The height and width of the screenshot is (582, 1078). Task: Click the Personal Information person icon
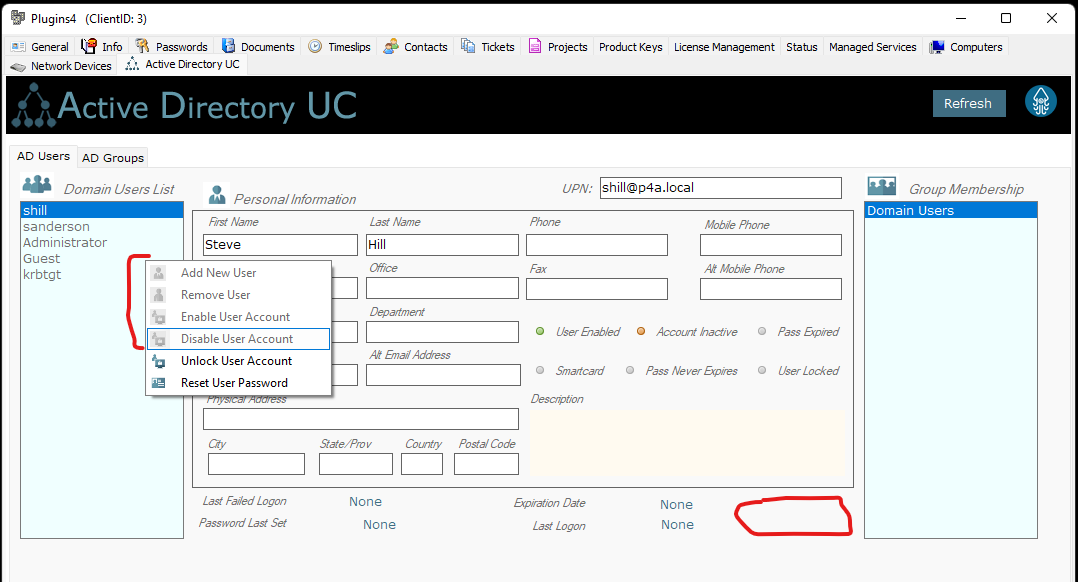pyautogui.click(x=216, y=194)
